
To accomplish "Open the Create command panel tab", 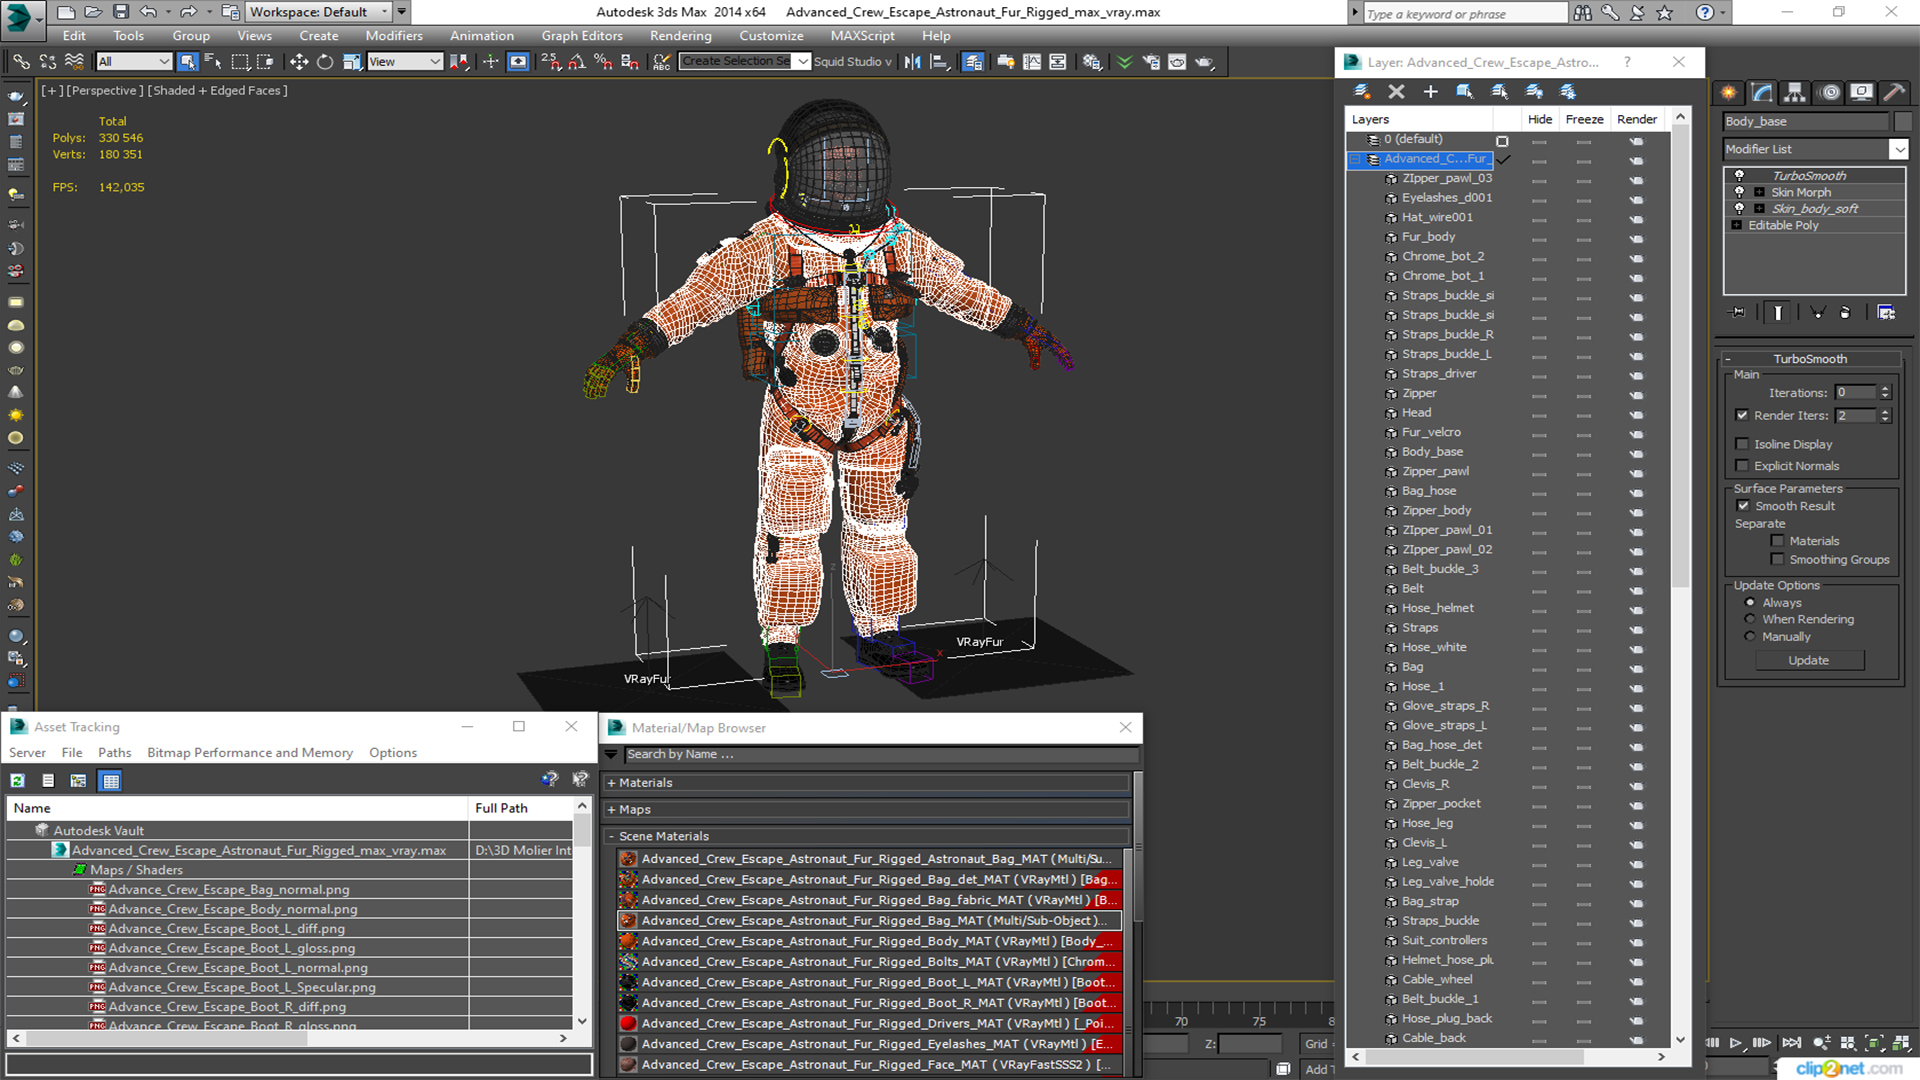I will [x=1729, y=92].
